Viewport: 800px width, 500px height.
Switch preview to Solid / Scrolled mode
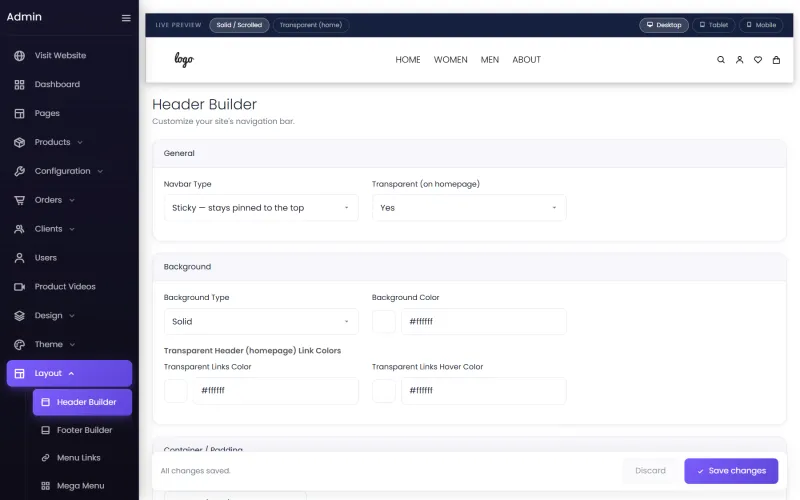pyautogui.click(x=239, y=25)
